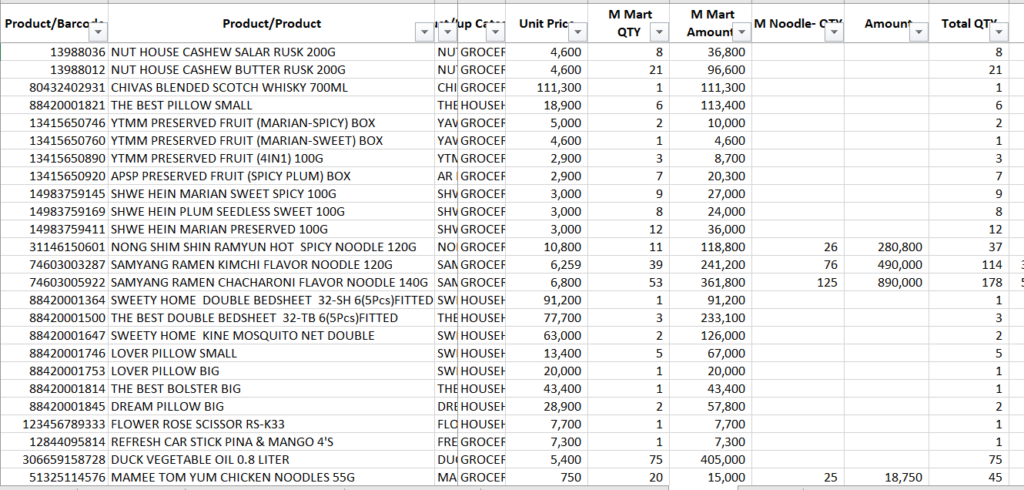Open the M Mart Amount filter dropdown

[x=742, y=32]
